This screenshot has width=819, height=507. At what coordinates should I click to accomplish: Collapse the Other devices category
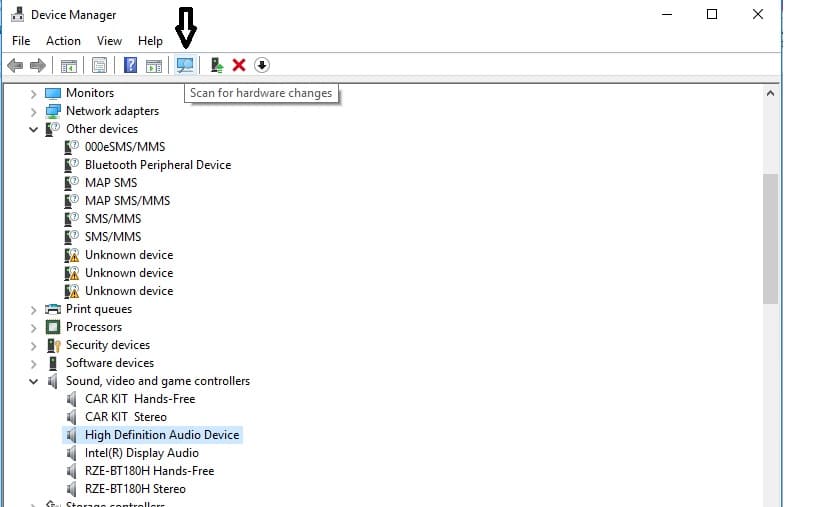click(34, 129)
